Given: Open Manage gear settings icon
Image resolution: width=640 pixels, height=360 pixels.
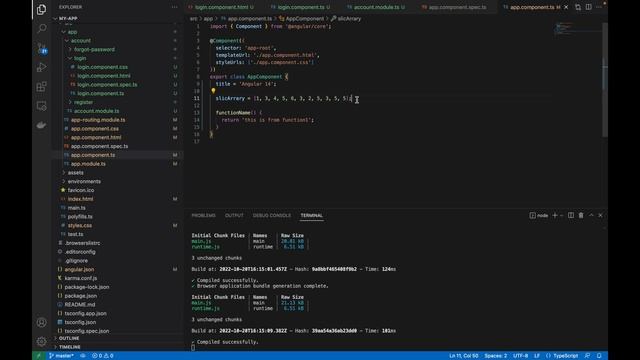Looking at the screenshot, I should 41,341.
